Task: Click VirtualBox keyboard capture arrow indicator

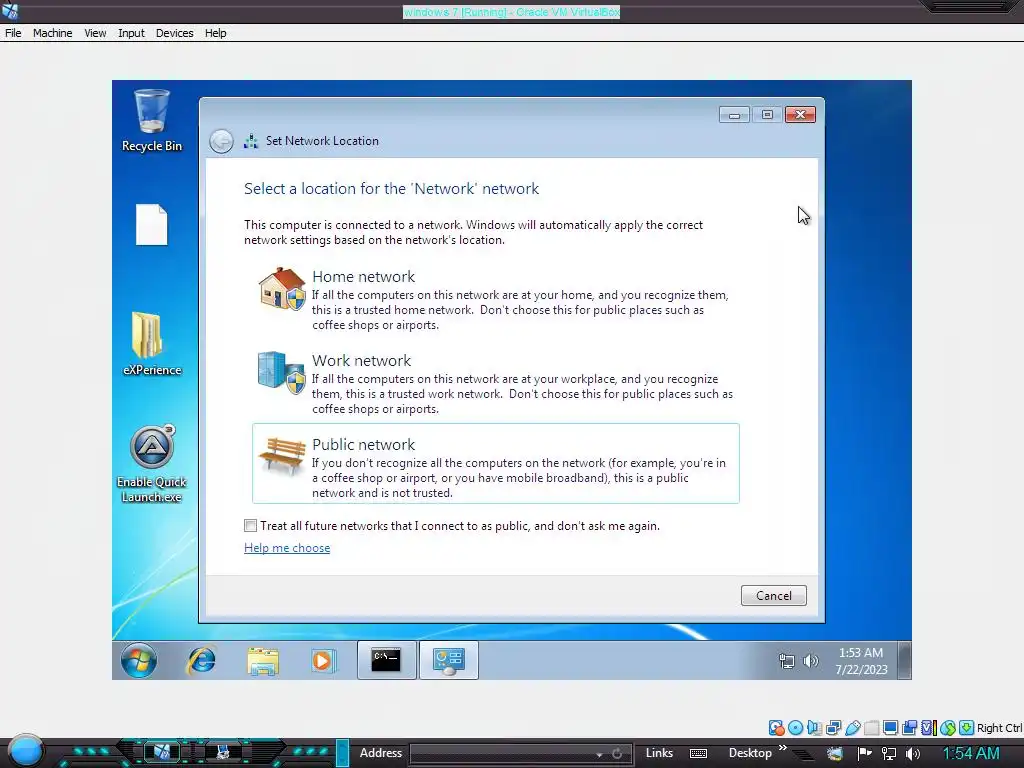Action: coord(967,728)
